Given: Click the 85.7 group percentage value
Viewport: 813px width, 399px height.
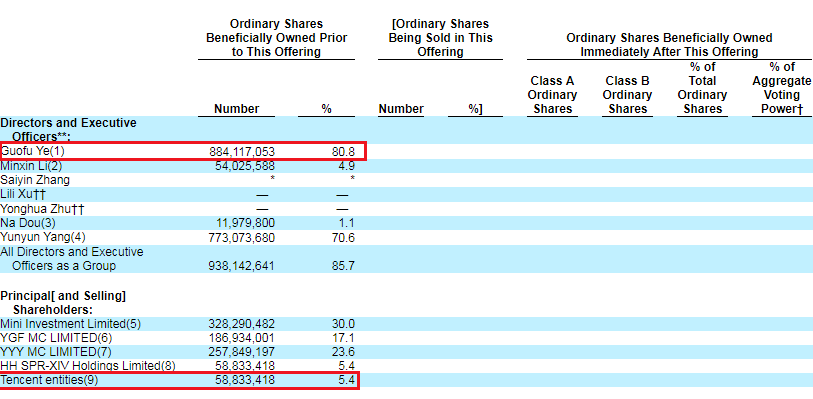Looking at the screenshot, I should click(343, 266).
